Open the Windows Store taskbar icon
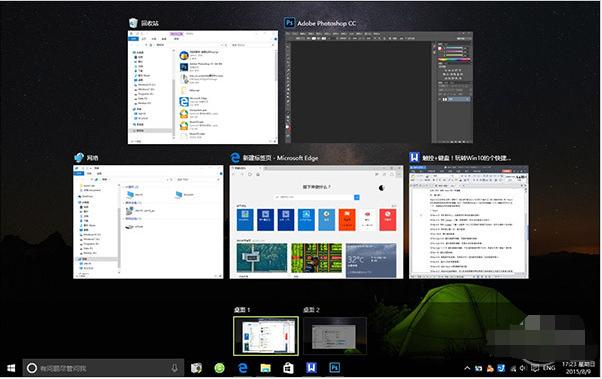This screenshot has height=379, width=602. (288, 368)
